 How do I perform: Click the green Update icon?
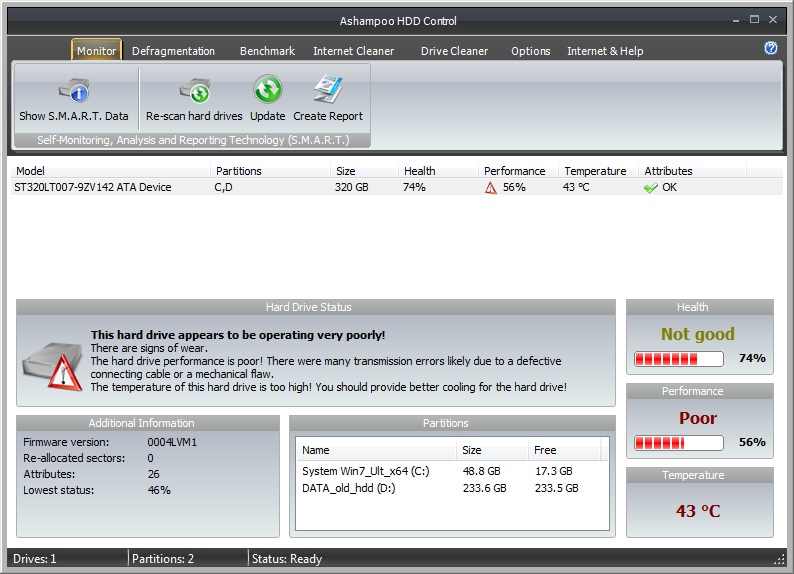pyautogui.click(x=267, y=90)
